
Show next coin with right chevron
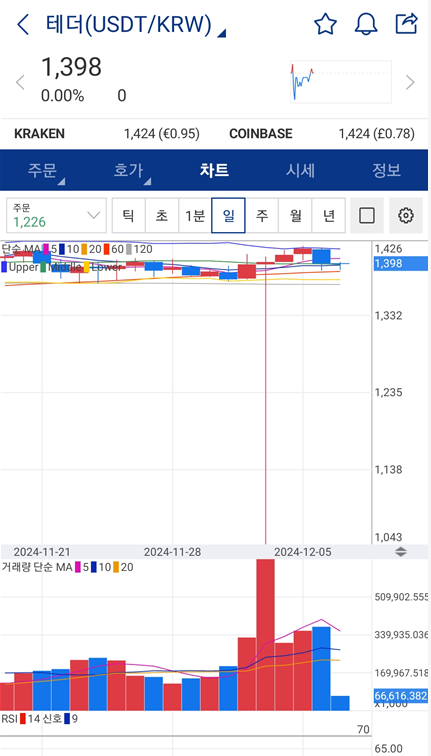point(410,82)
